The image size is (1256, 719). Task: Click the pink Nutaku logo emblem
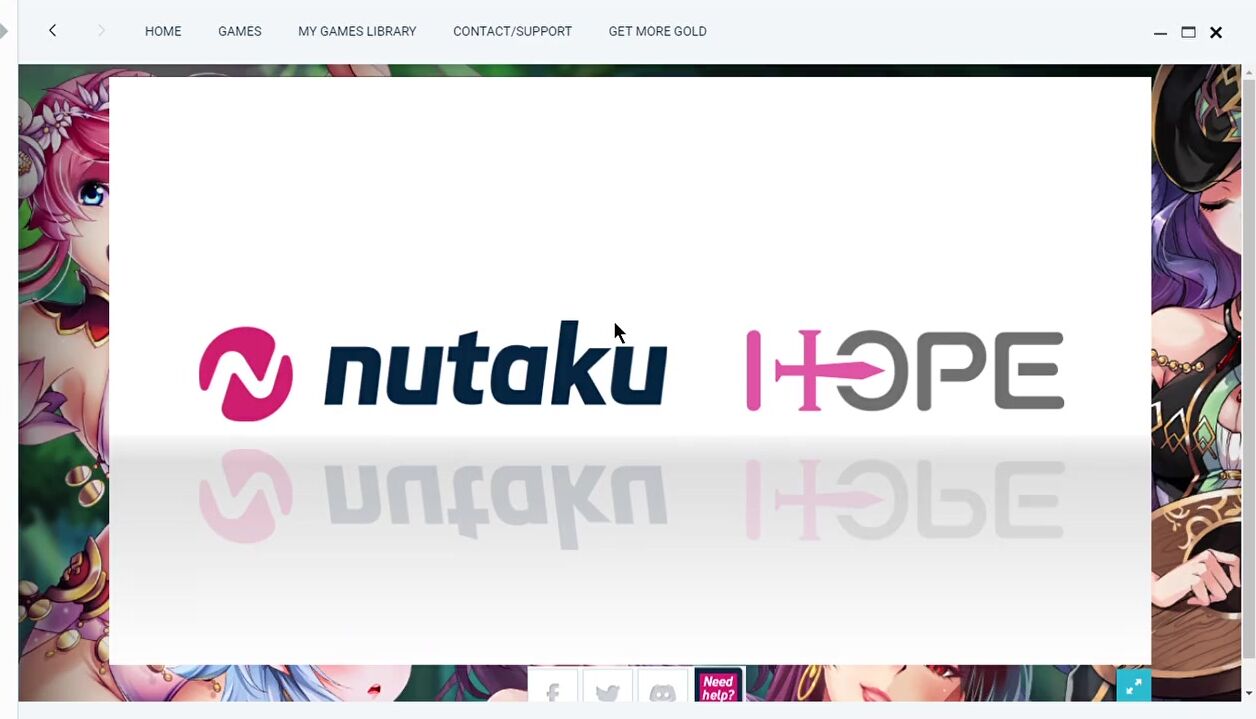[246, 373]
